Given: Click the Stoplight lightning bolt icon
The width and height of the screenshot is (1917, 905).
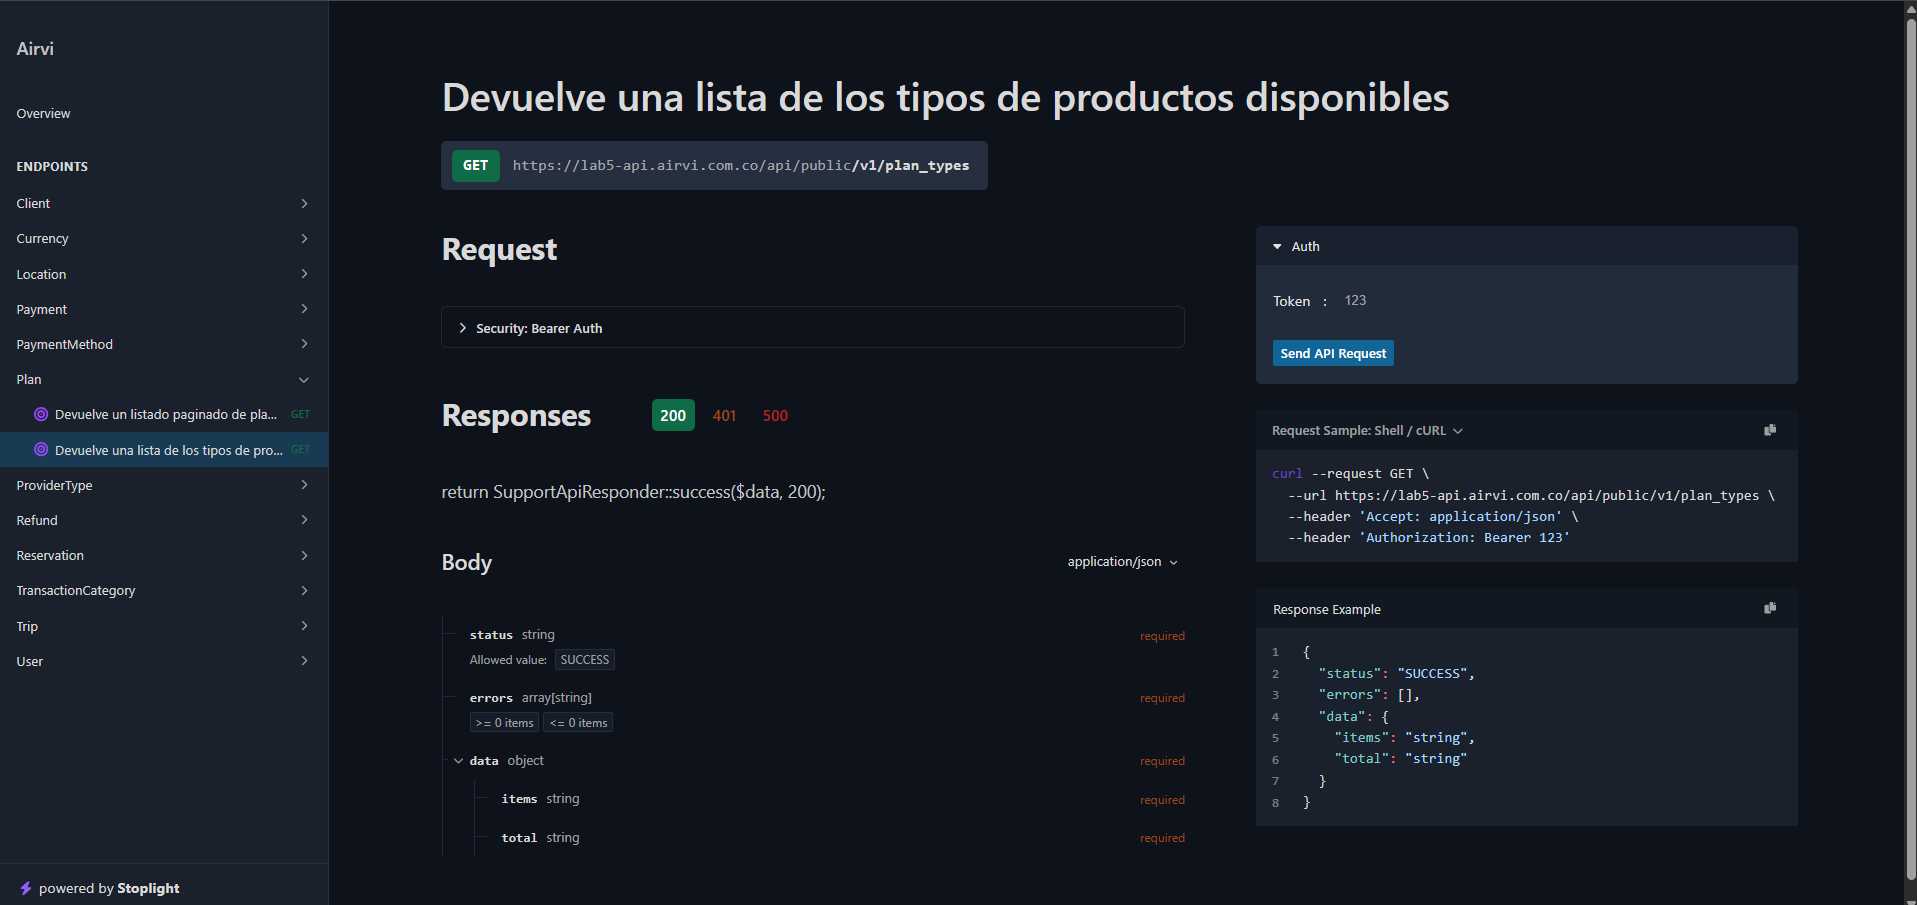Looking at the screenshot, I should [26, 888].
